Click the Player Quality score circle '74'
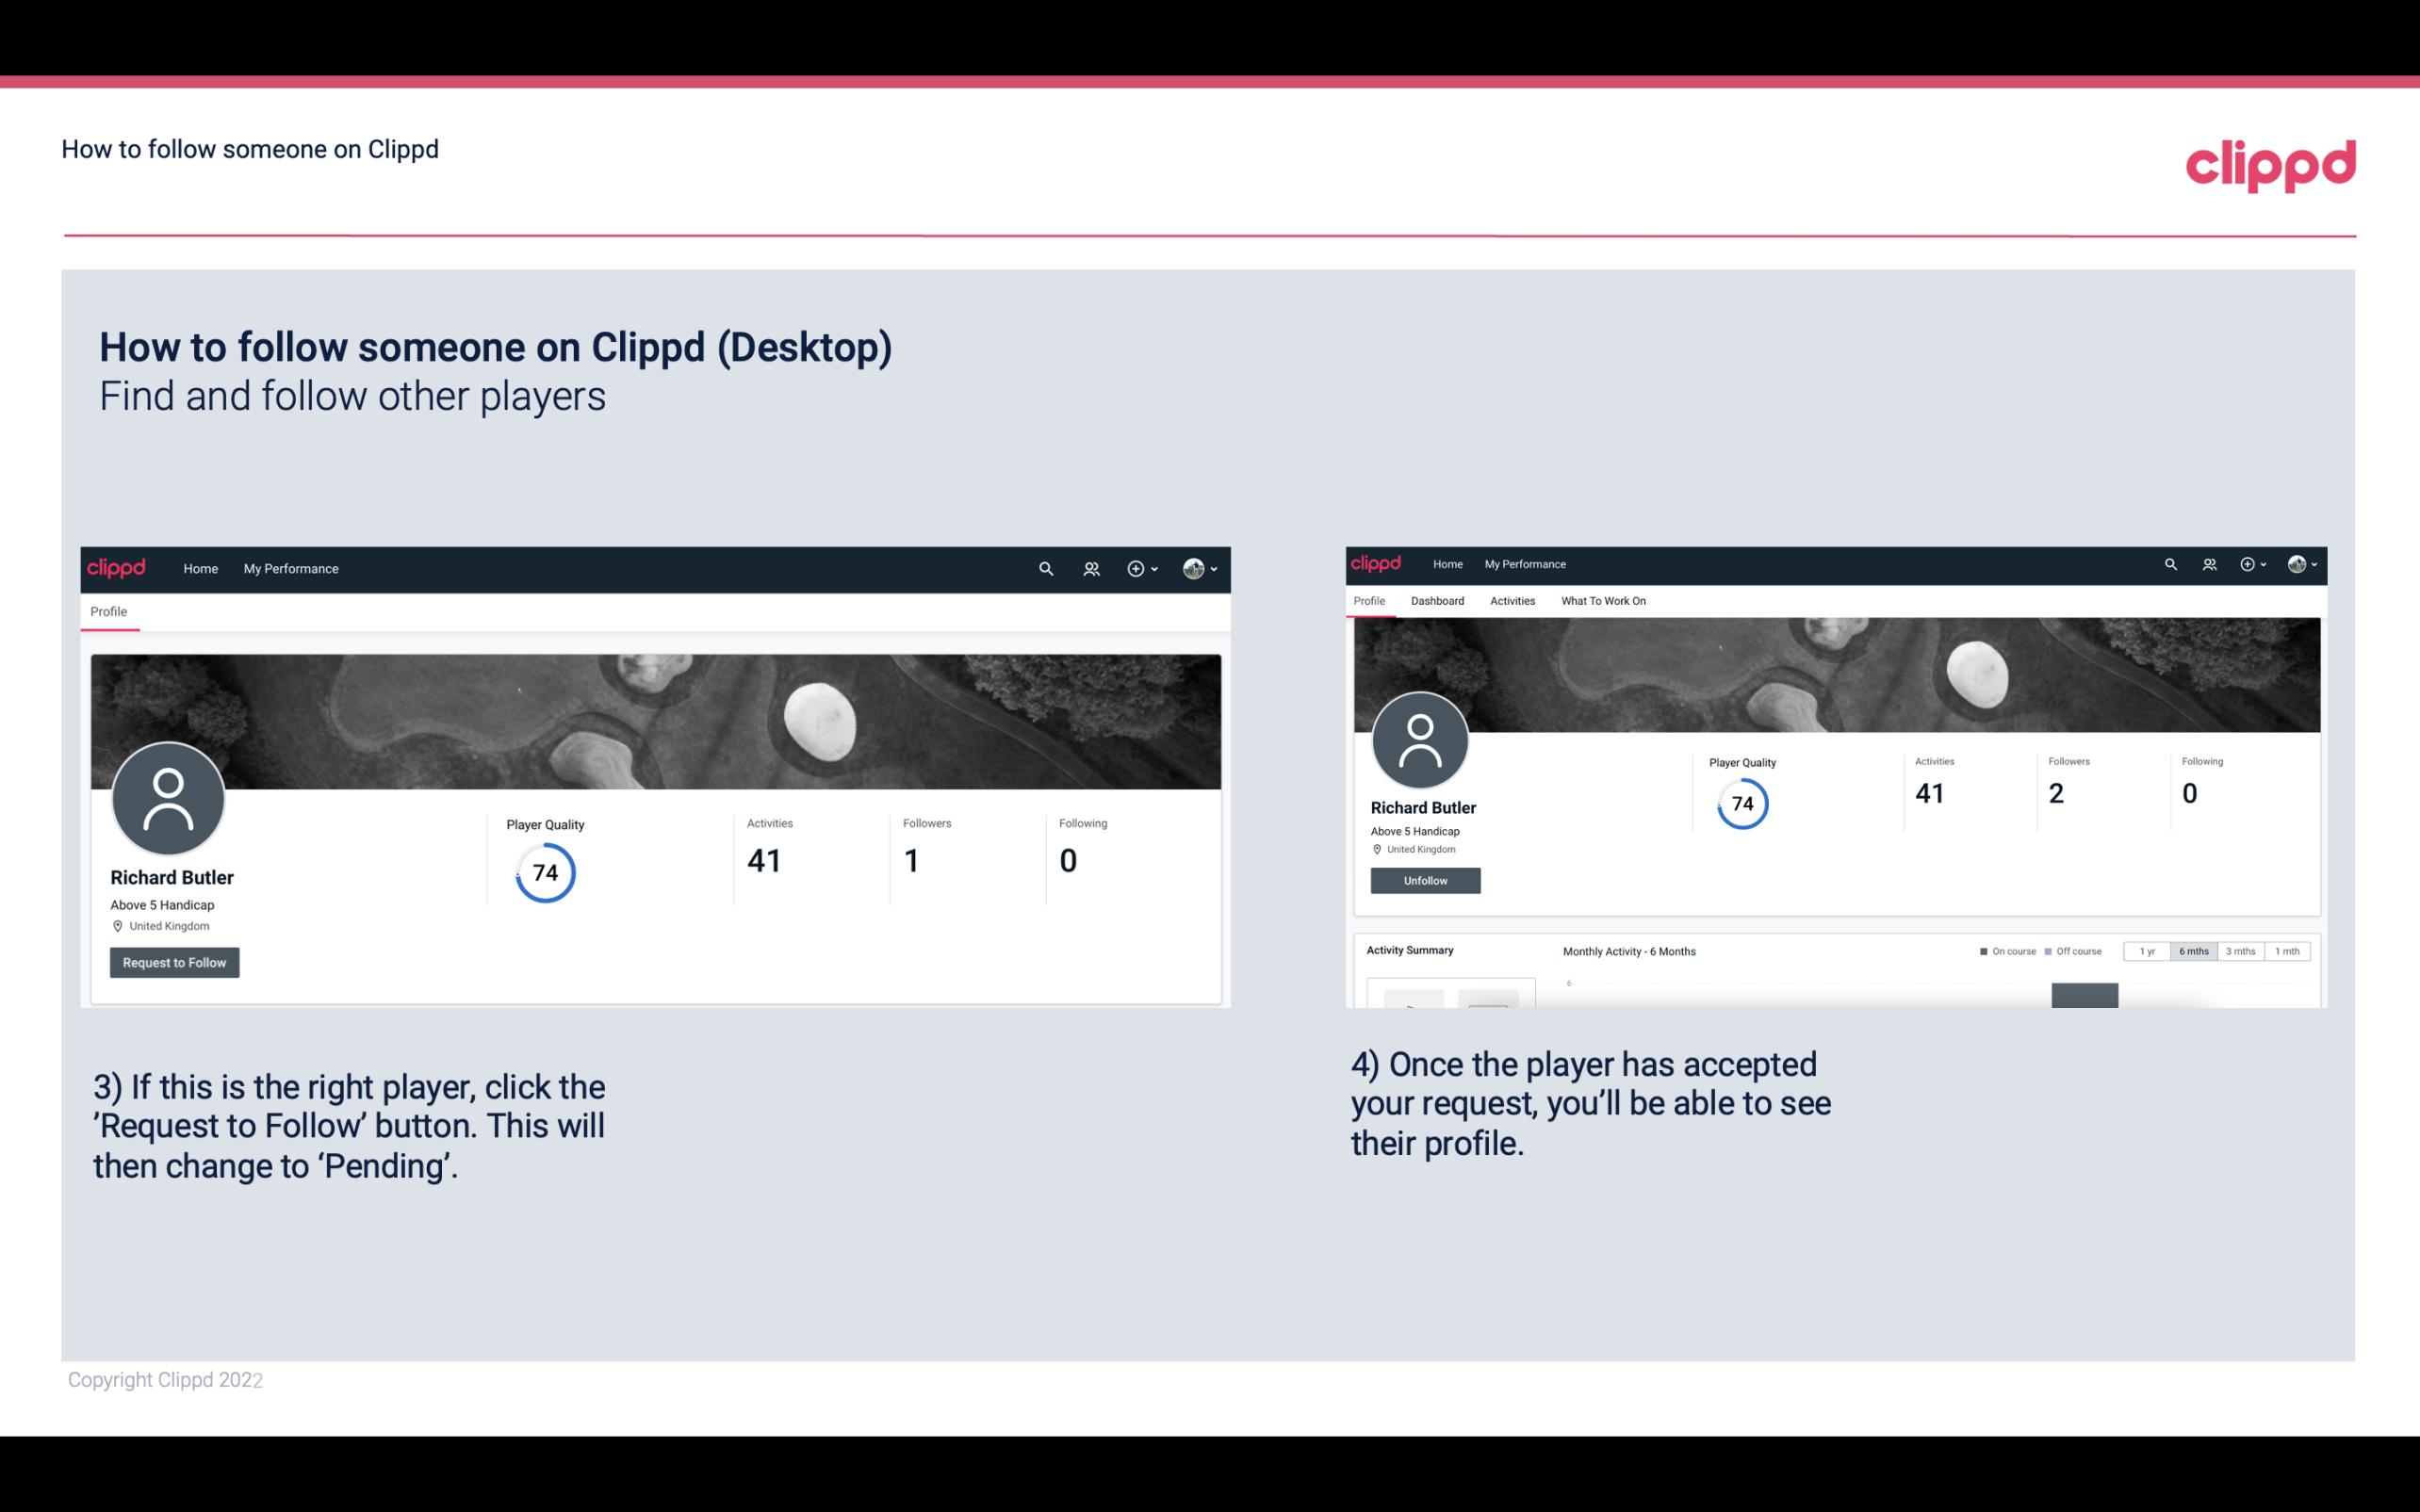The image size is (2420, 1512). [x=544, y=871]
